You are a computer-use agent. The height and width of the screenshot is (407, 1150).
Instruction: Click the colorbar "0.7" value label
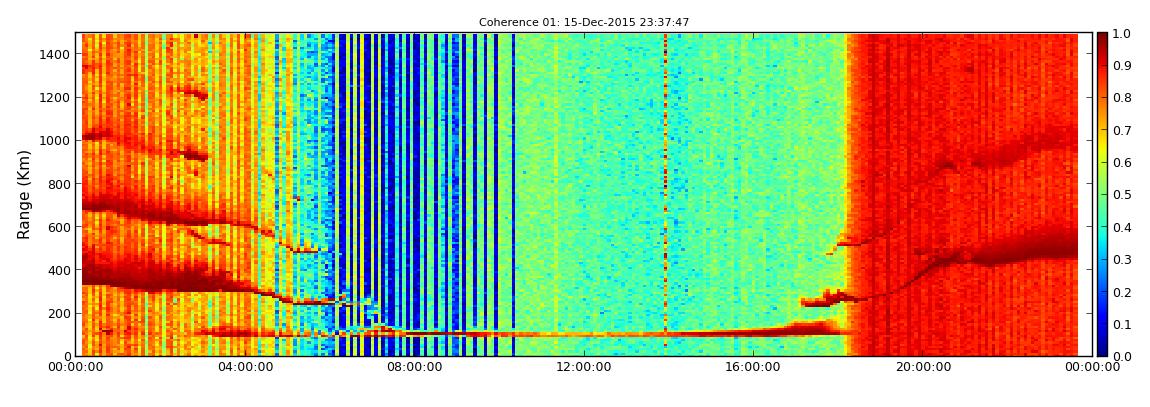(1123, 131)
